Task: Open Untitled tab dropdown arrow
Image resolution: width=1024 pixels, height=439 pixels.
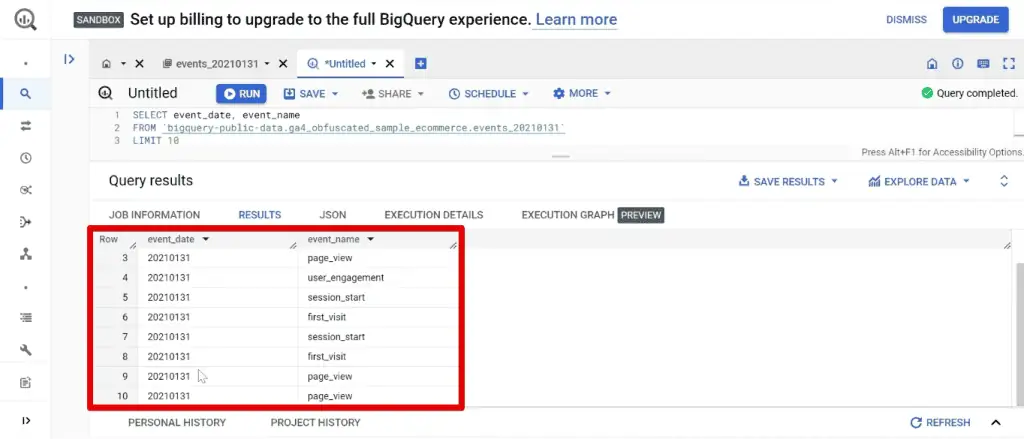Action: pyautogui.click(x=374, y=64)
